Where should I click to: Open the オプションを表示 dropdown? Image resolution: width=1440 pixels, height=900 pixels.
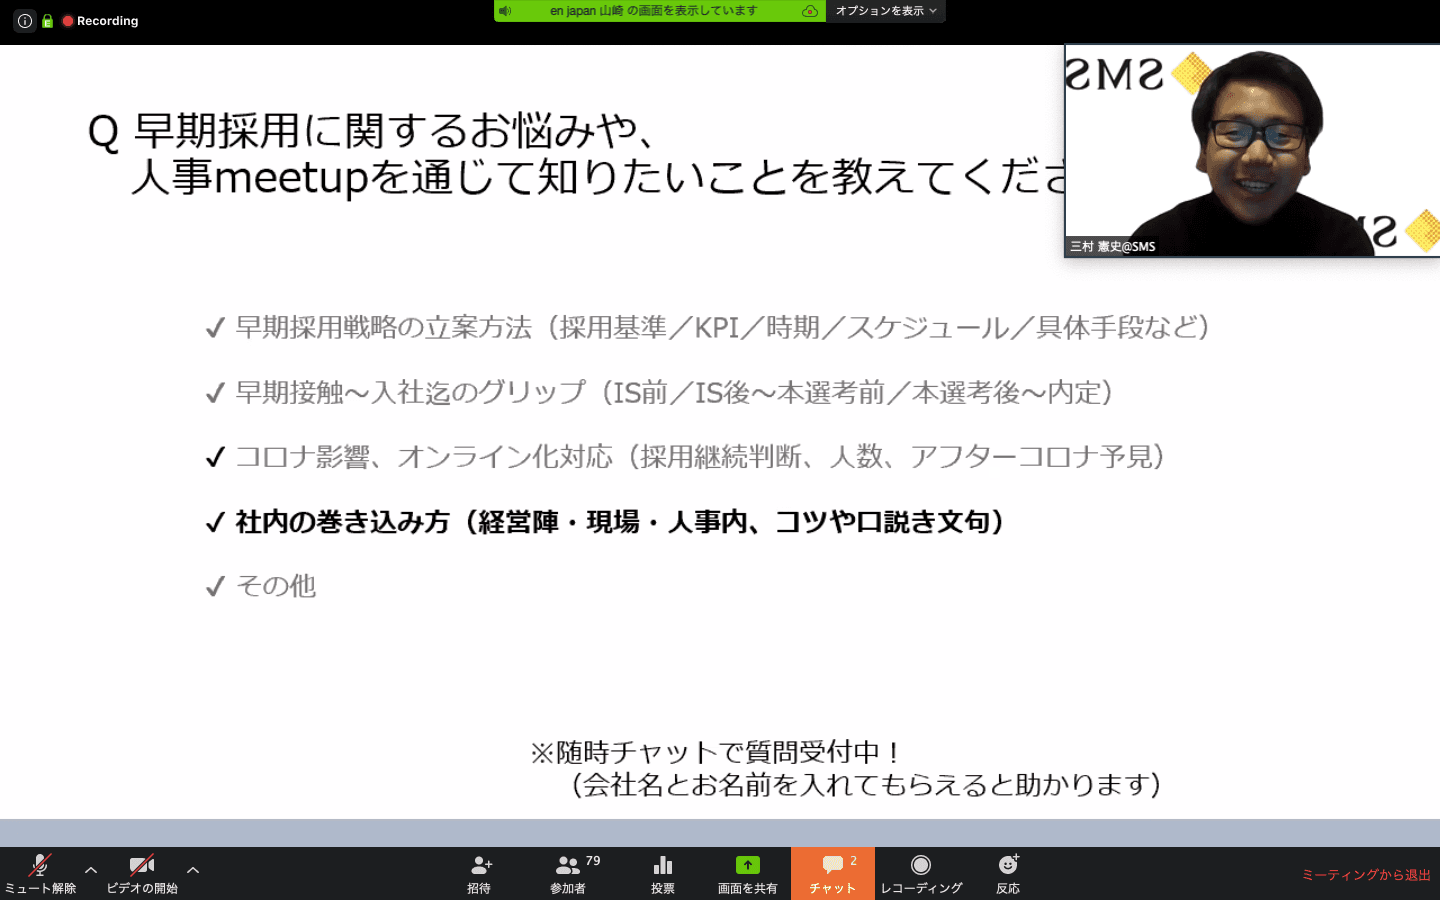point(886,11)
